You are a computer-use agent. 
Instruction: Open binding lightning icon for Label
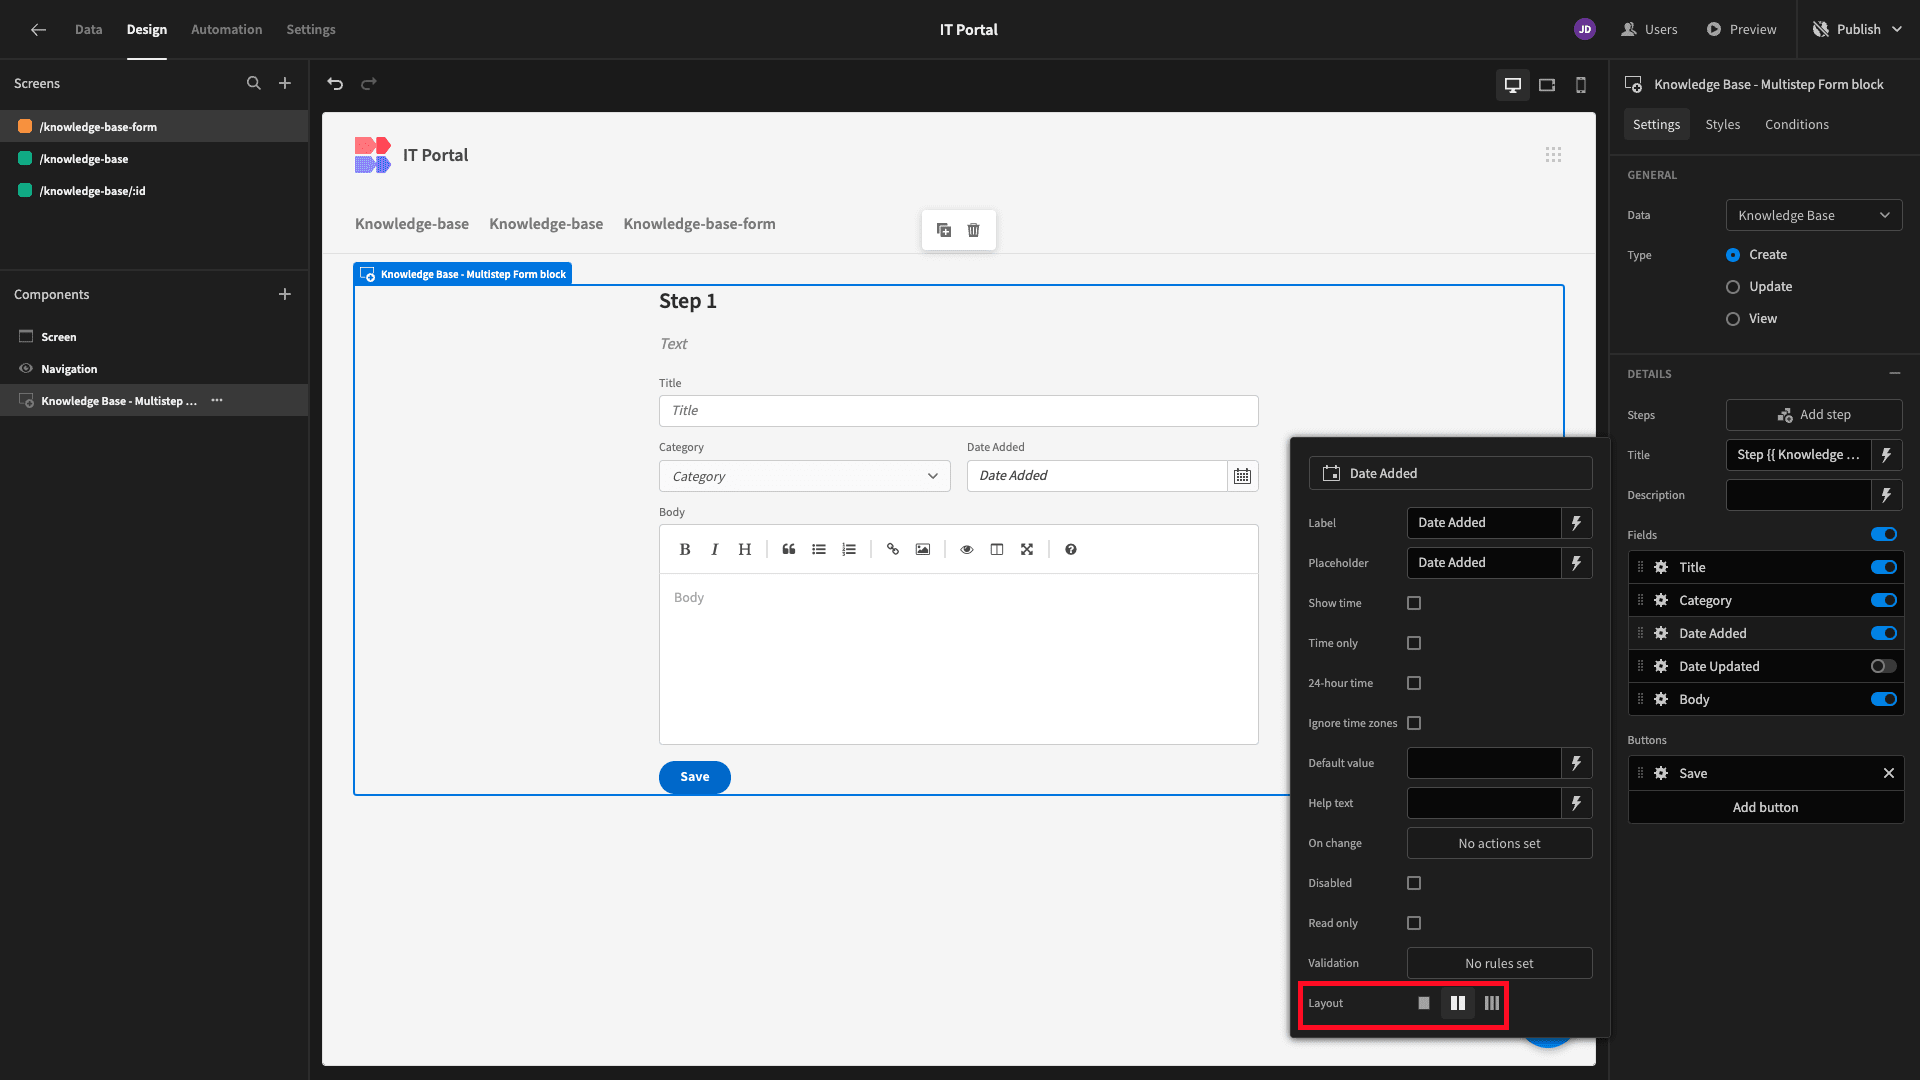pyautogui.click(x=1576, y=523)
